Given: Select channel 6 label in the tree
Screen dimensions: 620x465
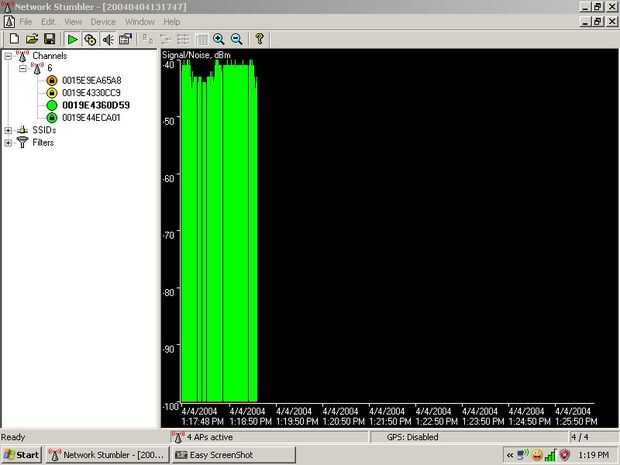Looking at the screenshot, I should tap(50, 68).
